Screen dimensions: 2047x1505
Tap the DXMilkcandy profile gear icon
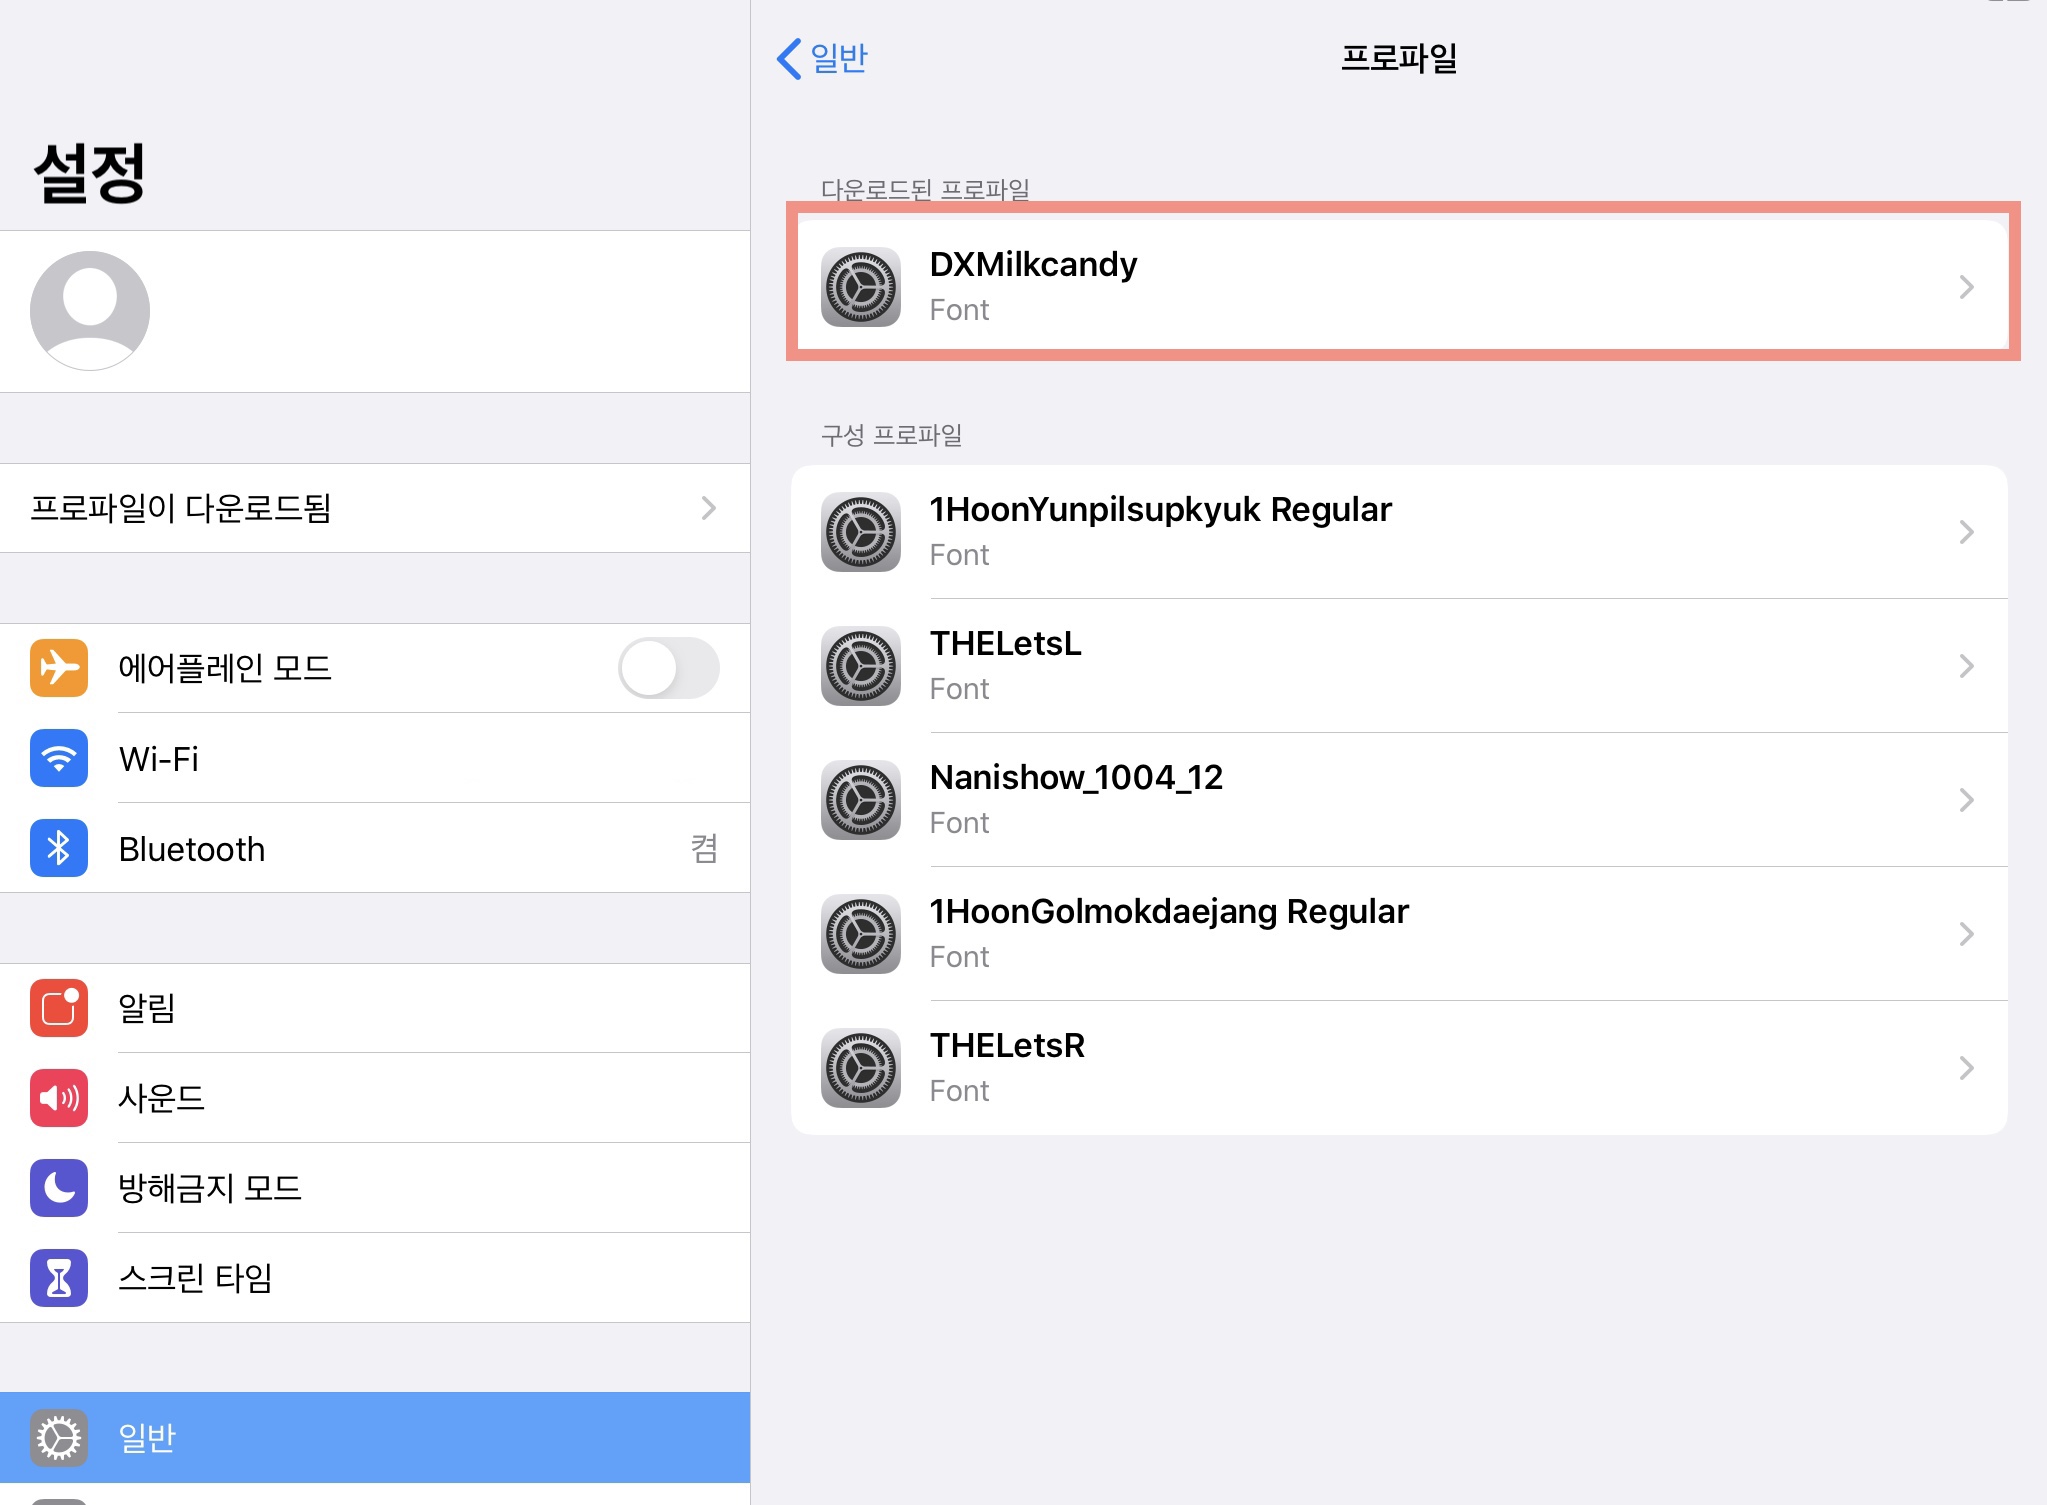(x=861, y=287)
